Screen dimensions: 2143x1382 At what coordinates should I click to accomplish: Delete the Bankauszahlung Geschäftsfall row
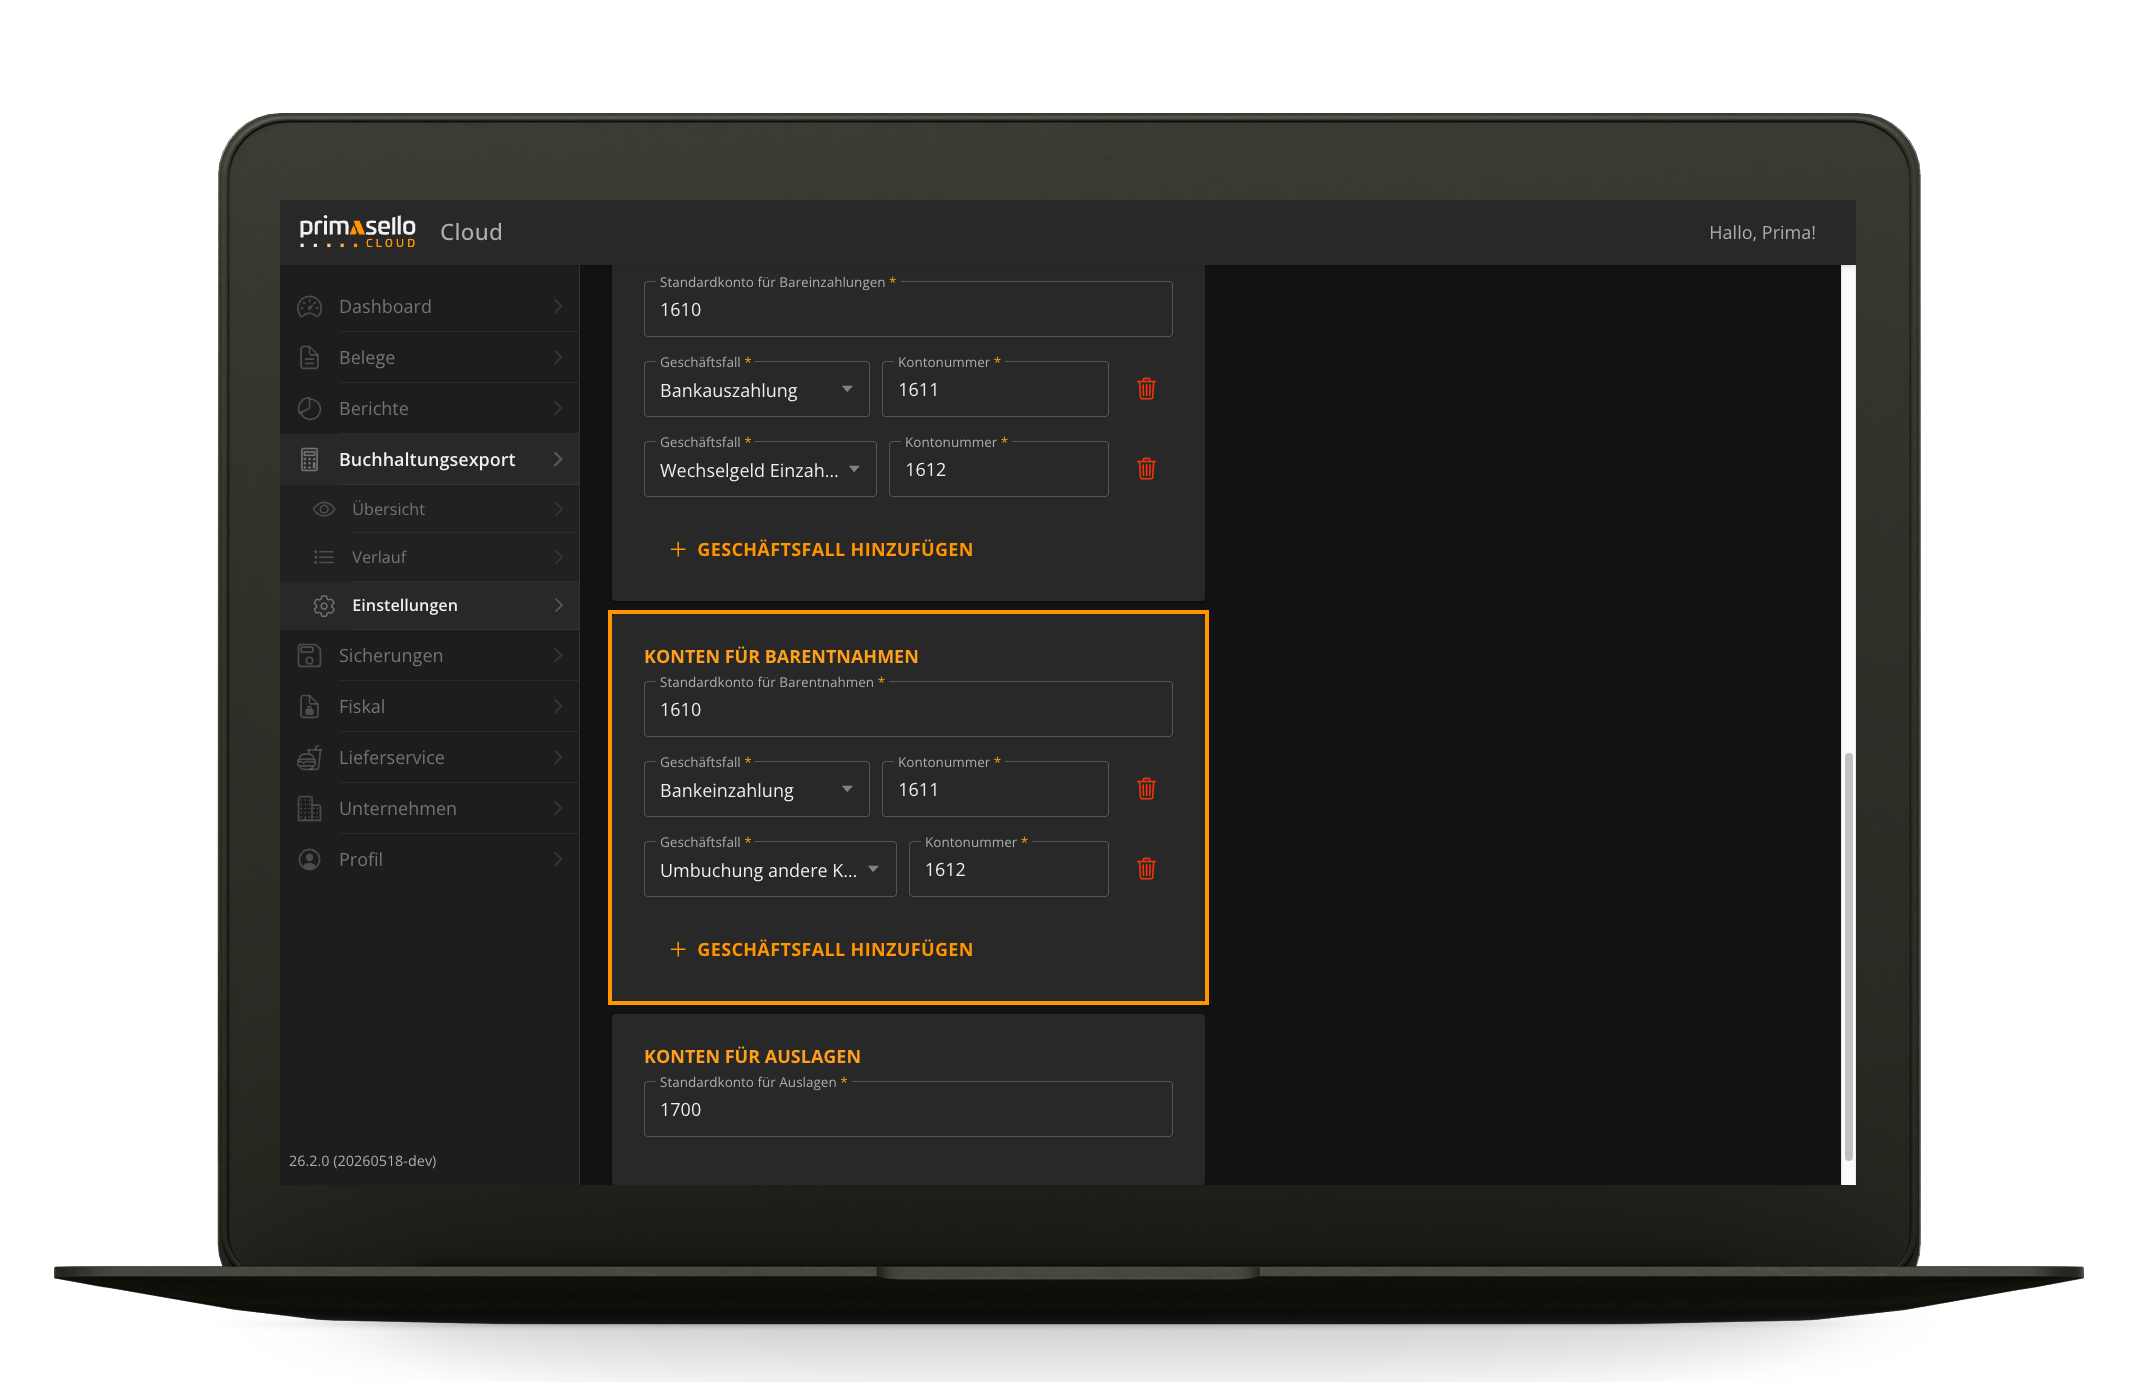(1147, 389)
